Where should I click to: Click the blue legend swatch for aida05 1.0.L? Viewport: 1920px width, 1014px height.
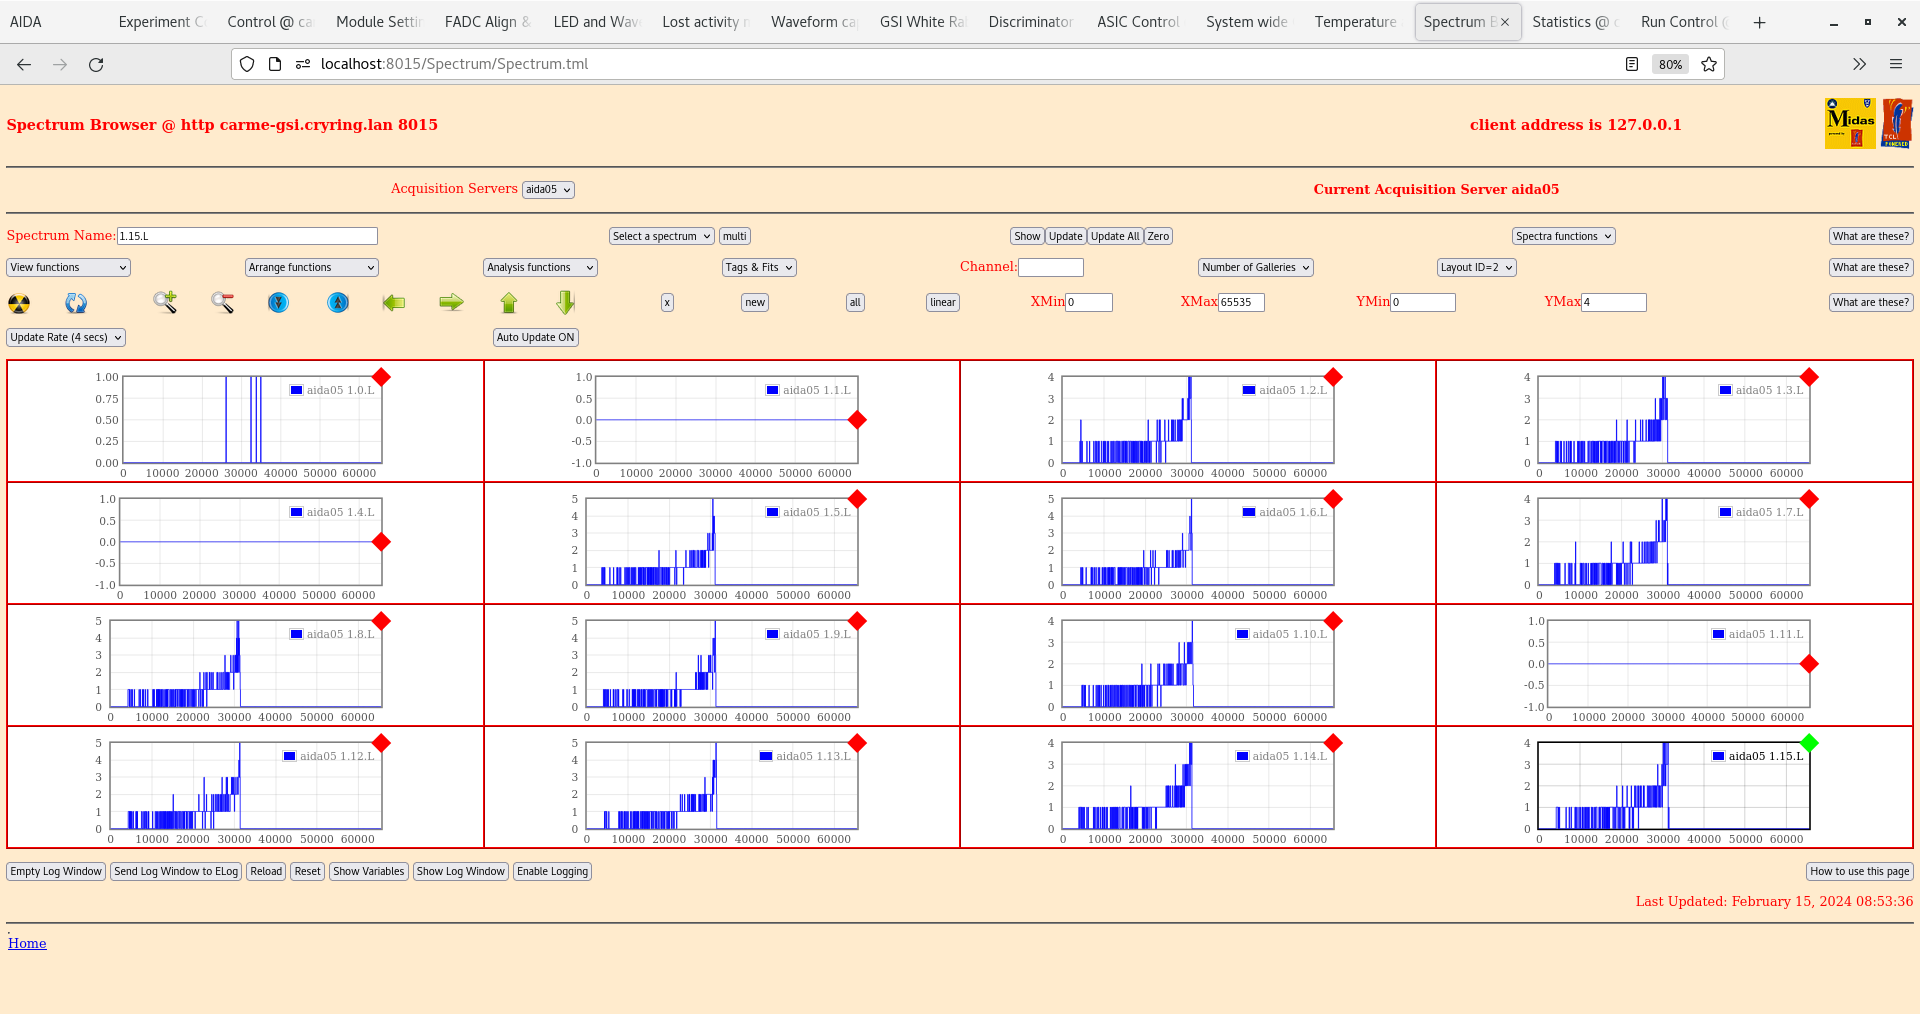[x=296, y=390]
